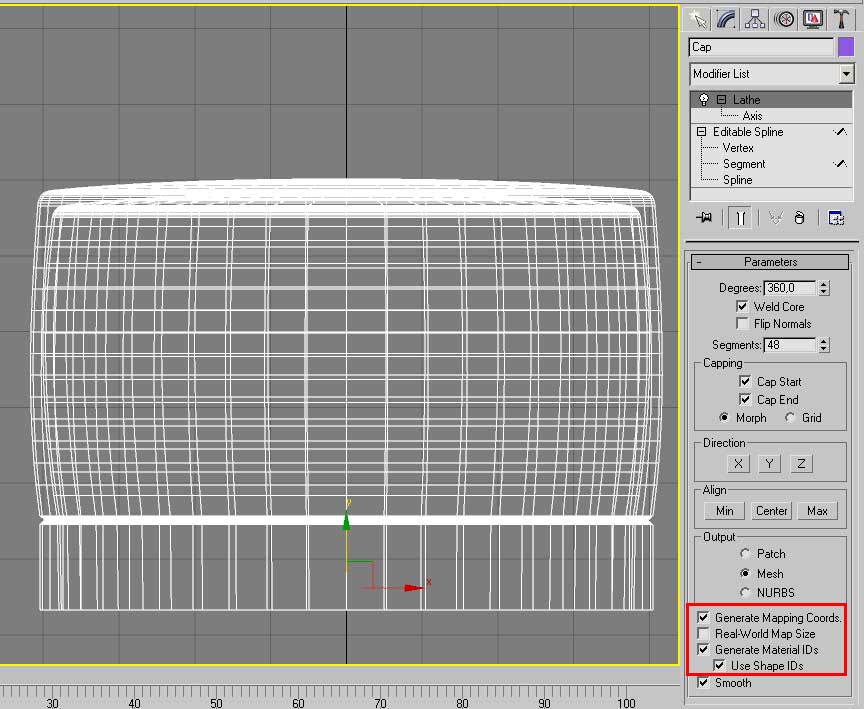
Task: Open the Create command panel tab
Action: [x=698, y=19]
